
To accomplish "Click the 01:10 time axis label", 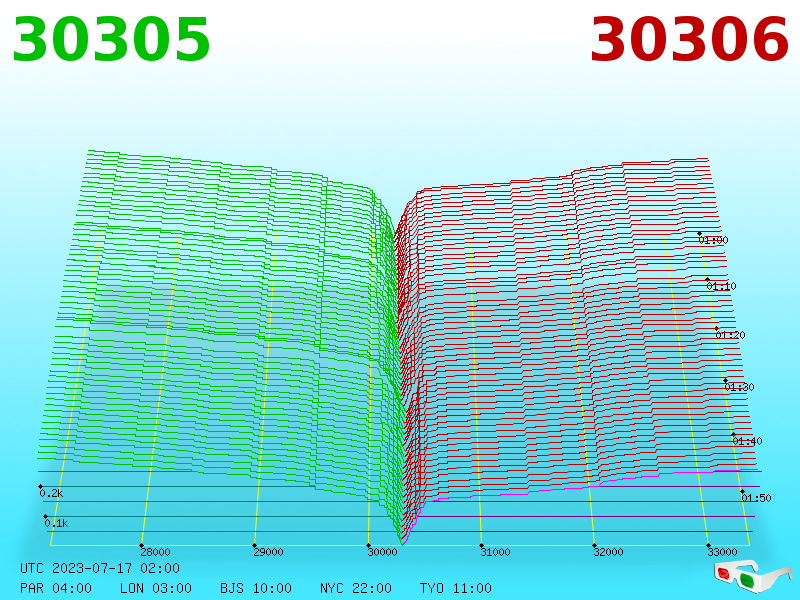I will pyautogui.click(x=721, y=286).
